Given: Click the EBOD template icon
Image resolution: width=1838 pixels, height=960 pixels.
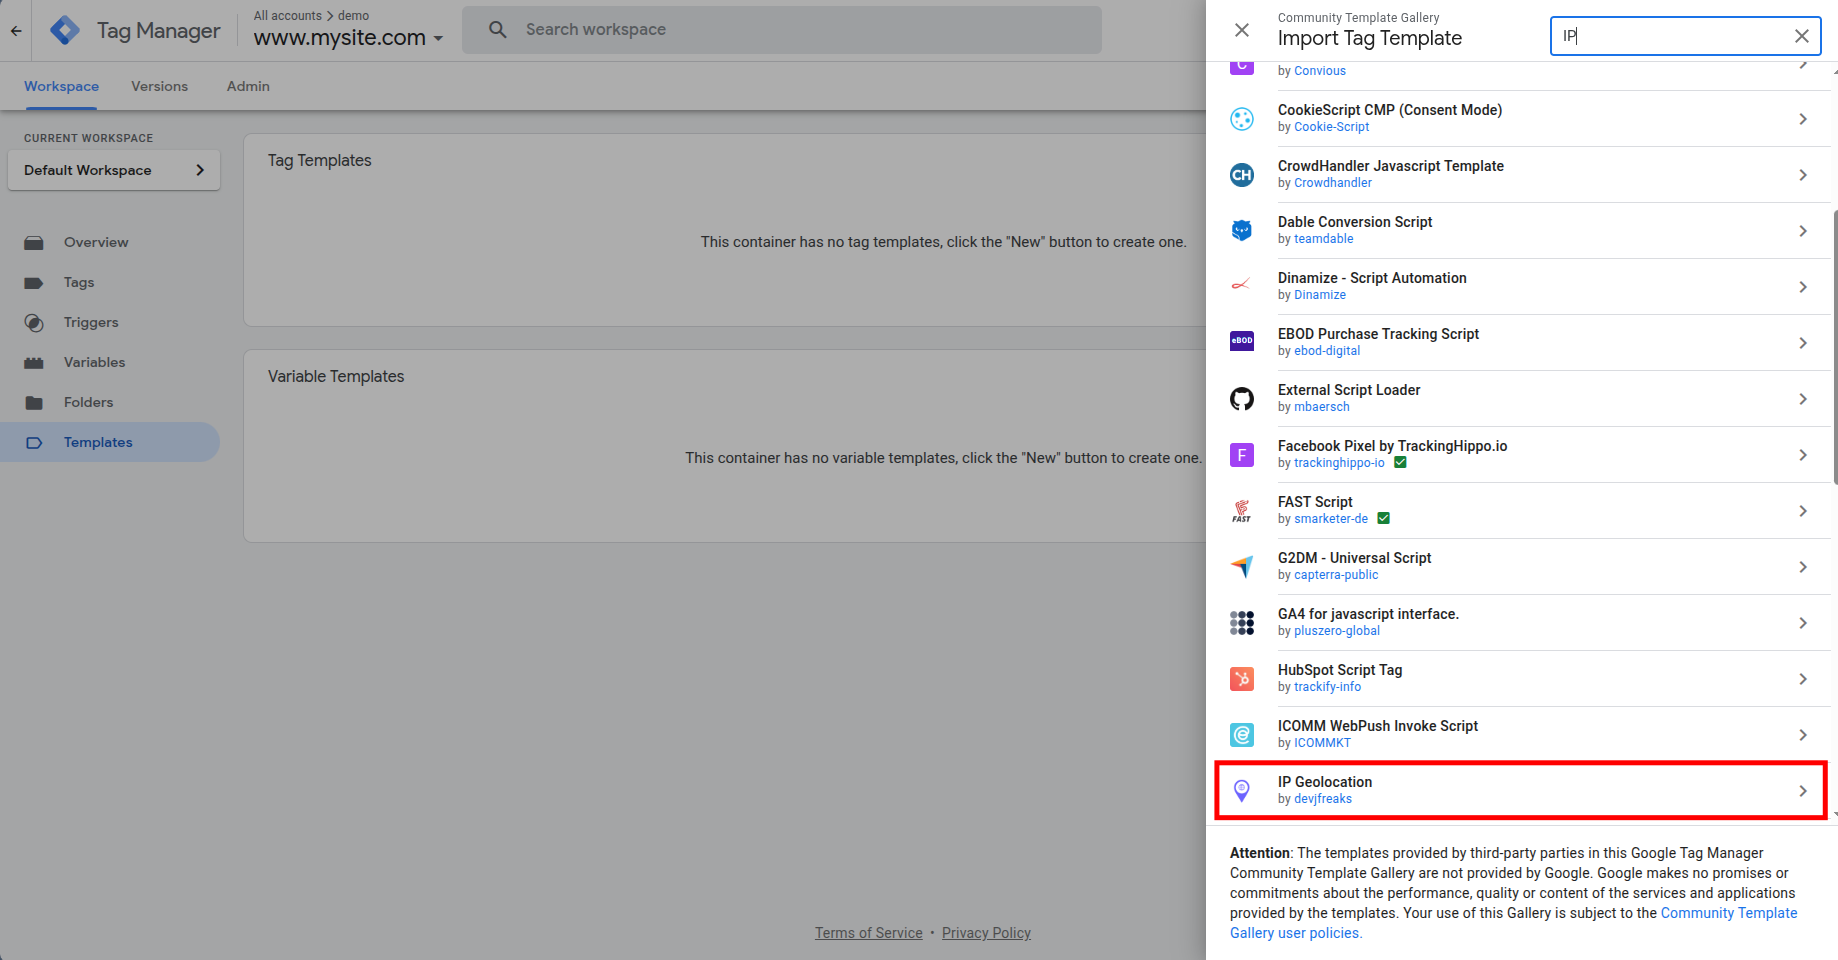Looking at the screenshot, I should pyautogui.click(x=1242, y=342).
